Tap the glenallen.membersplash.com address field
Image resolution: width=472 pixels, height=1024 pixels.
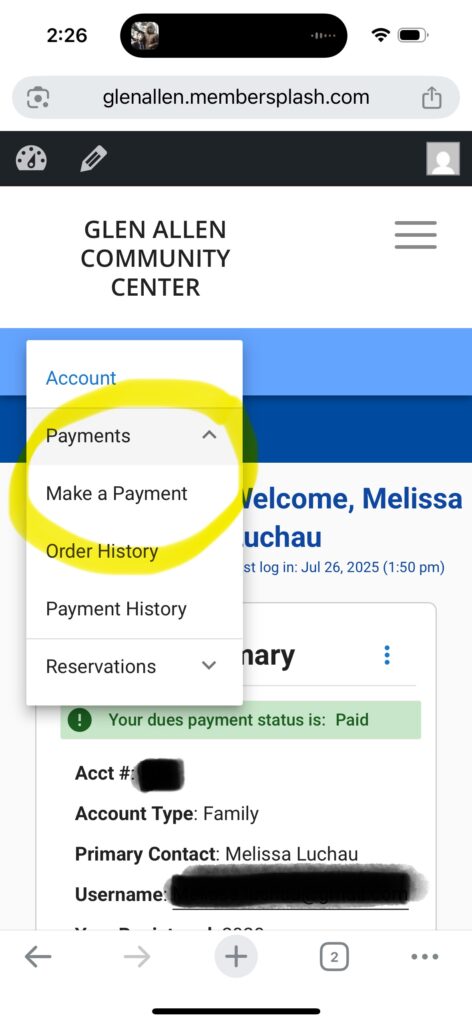[236, 97]
